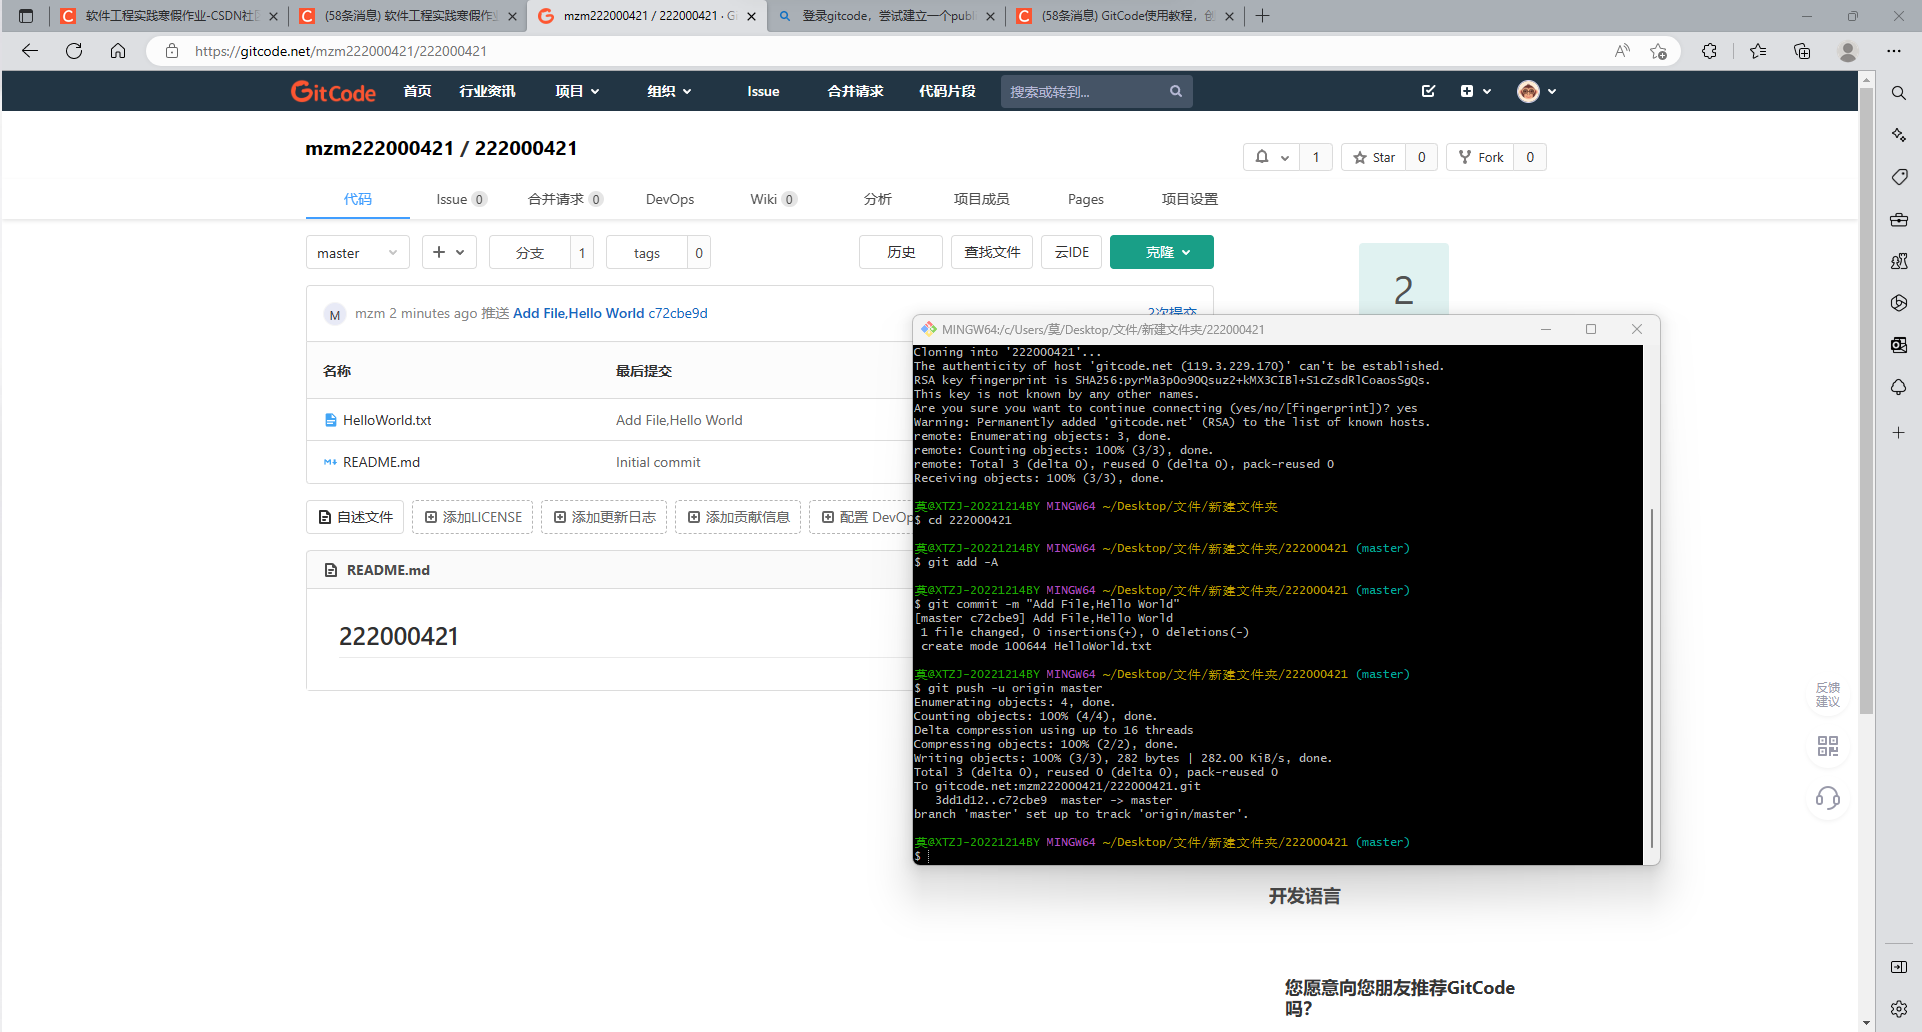Expand the plus add-file dropdown
The height and width of the screenshot is (1032, 1922).
449,253
